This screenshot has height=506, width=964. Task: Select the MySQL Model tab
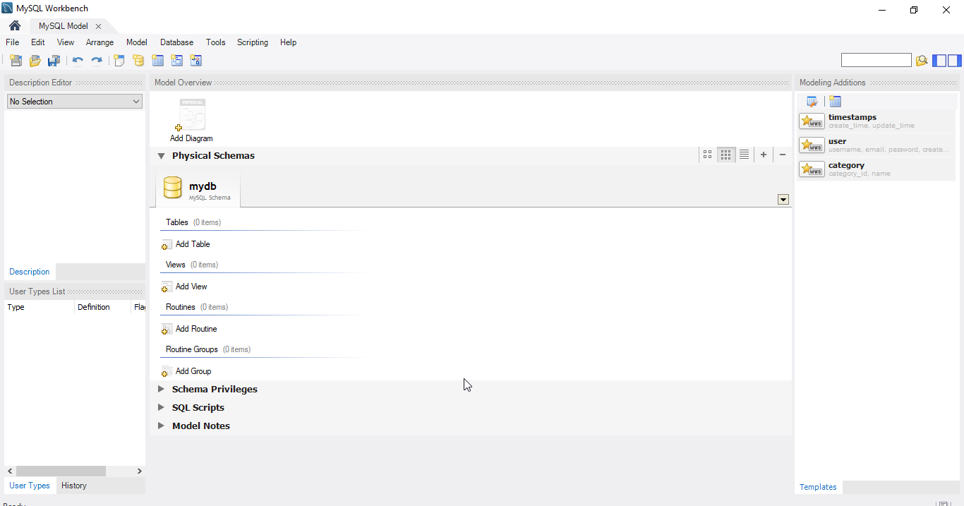(63, 26)
